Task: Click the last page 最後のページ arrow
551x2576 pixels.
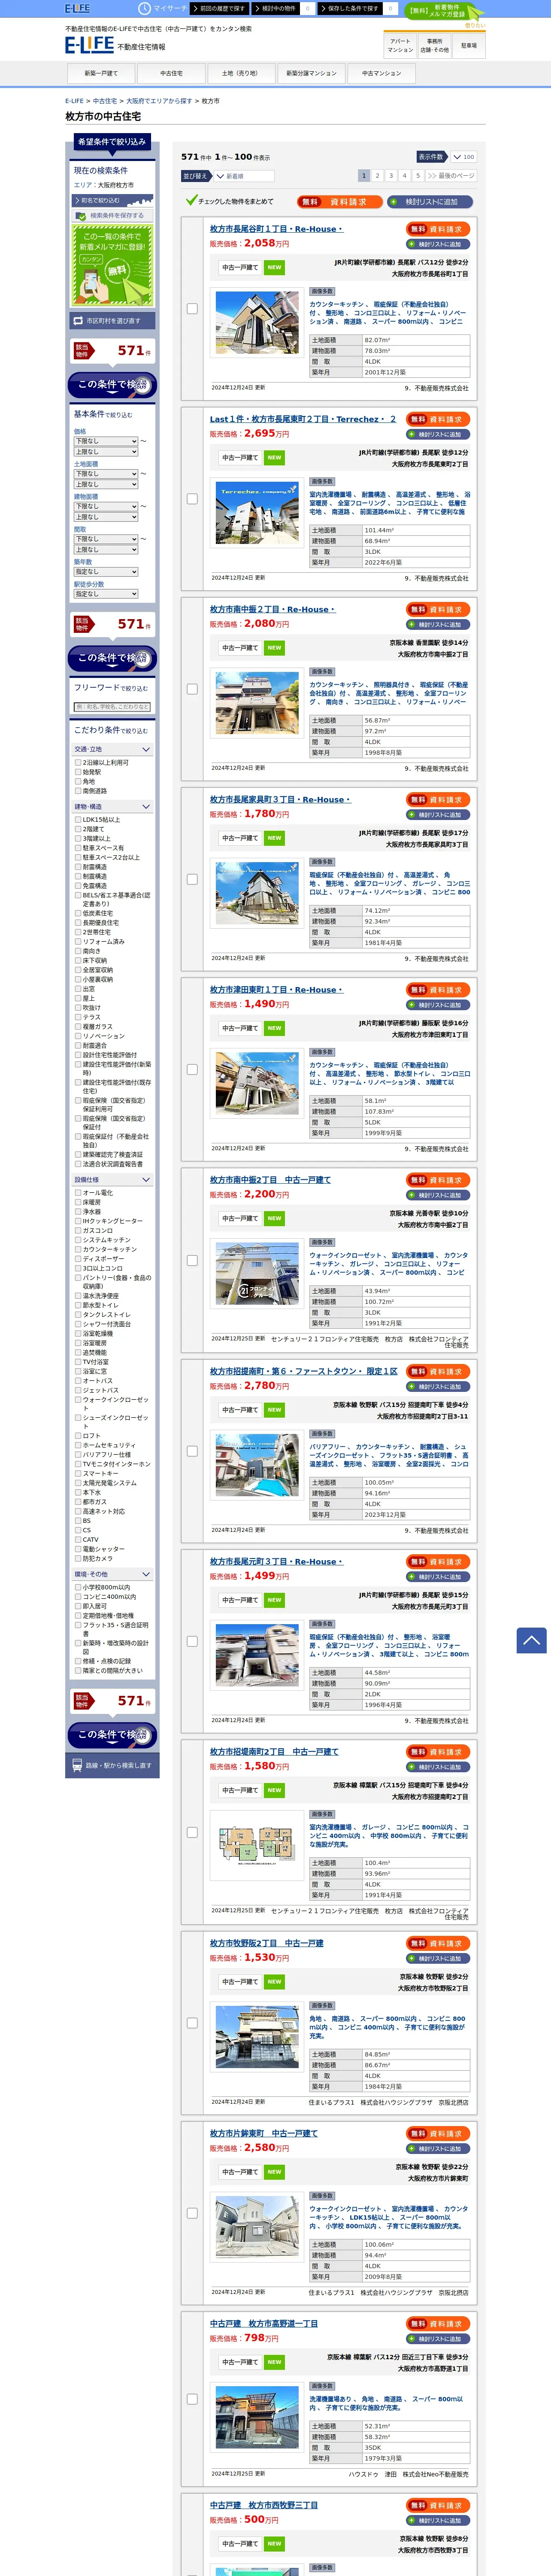Action: click(450, 175)
